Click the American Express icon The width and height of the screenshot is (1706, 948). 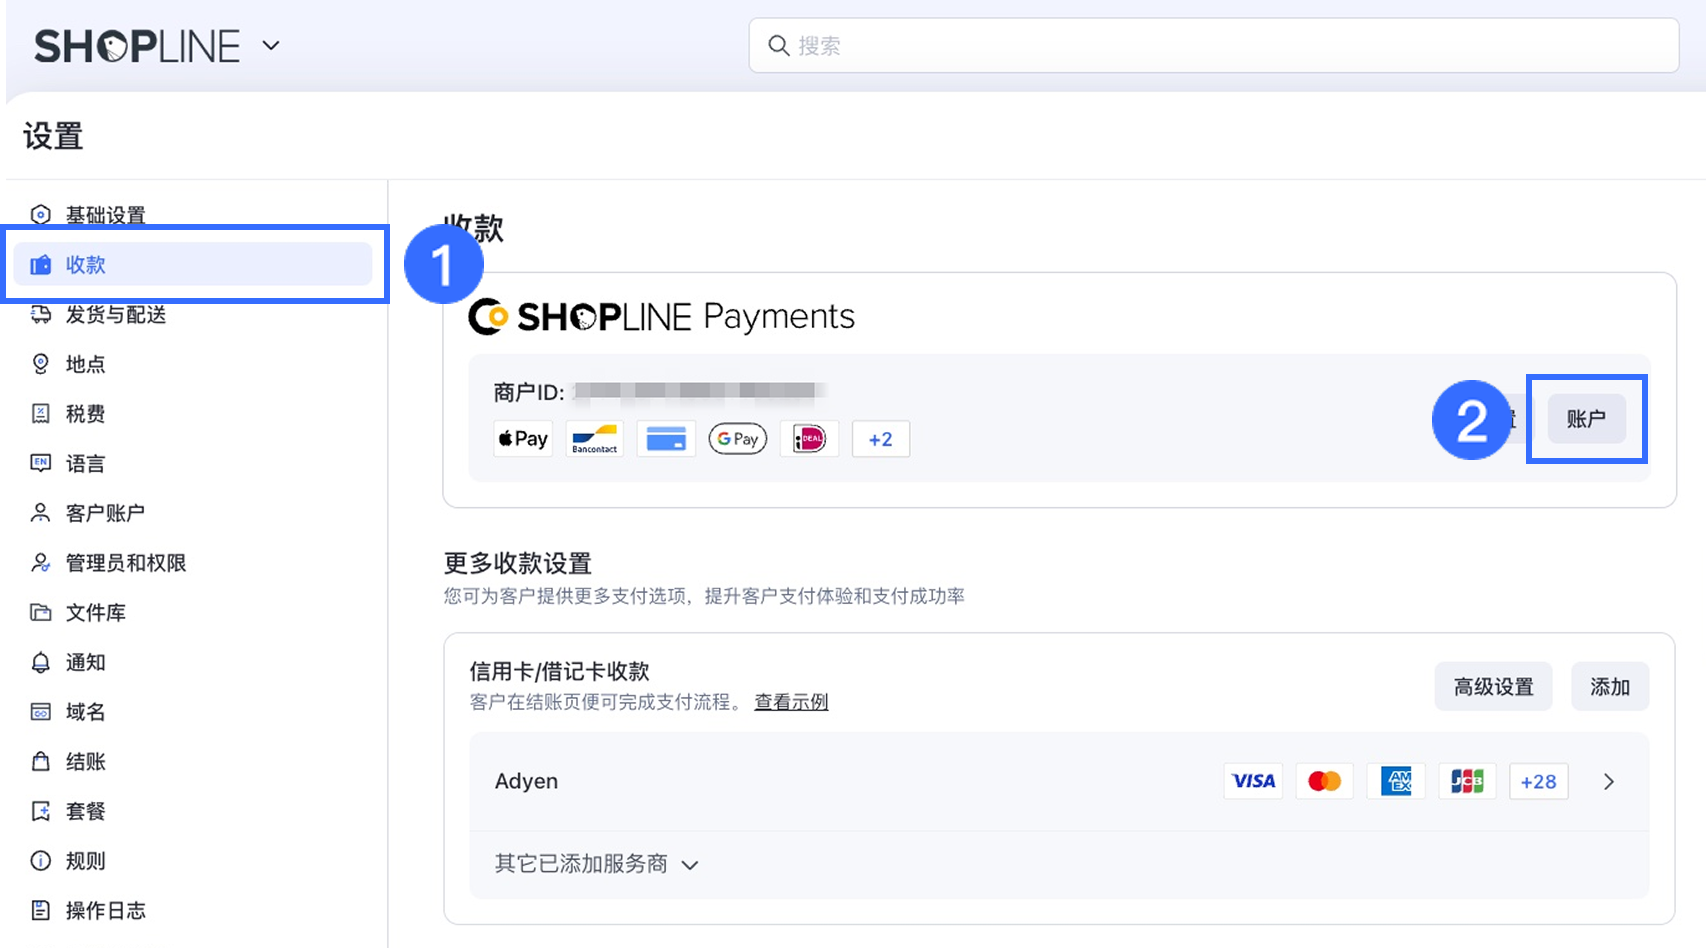[1396, 781]
